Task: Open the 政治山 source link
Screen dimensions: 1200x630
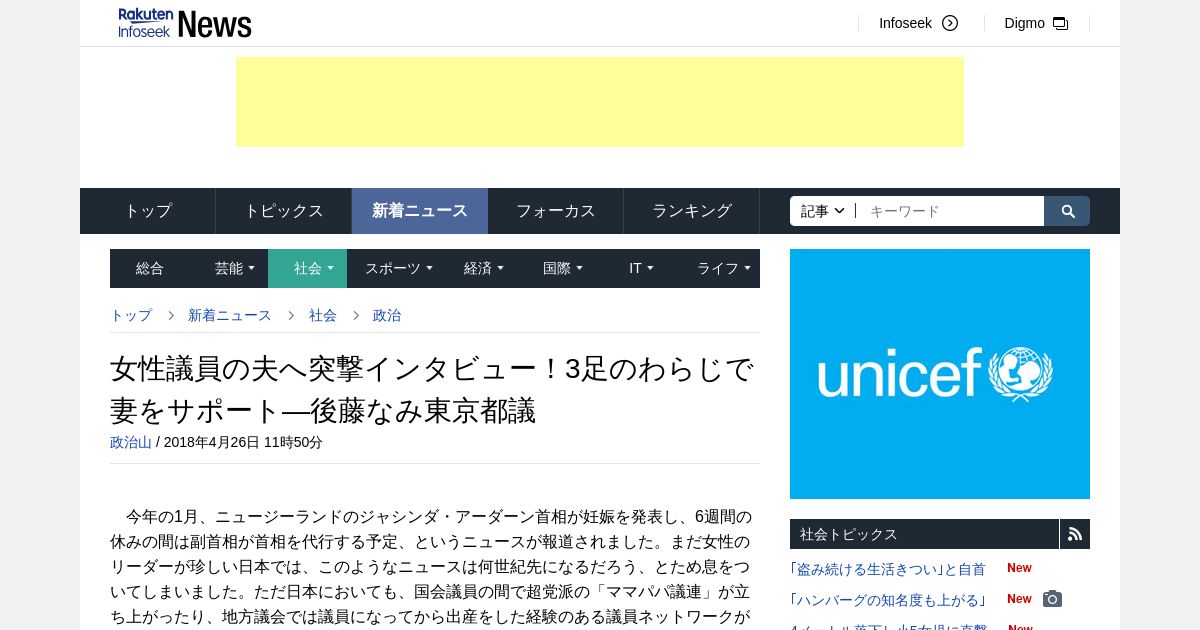Action: click(x=131, y=442)
